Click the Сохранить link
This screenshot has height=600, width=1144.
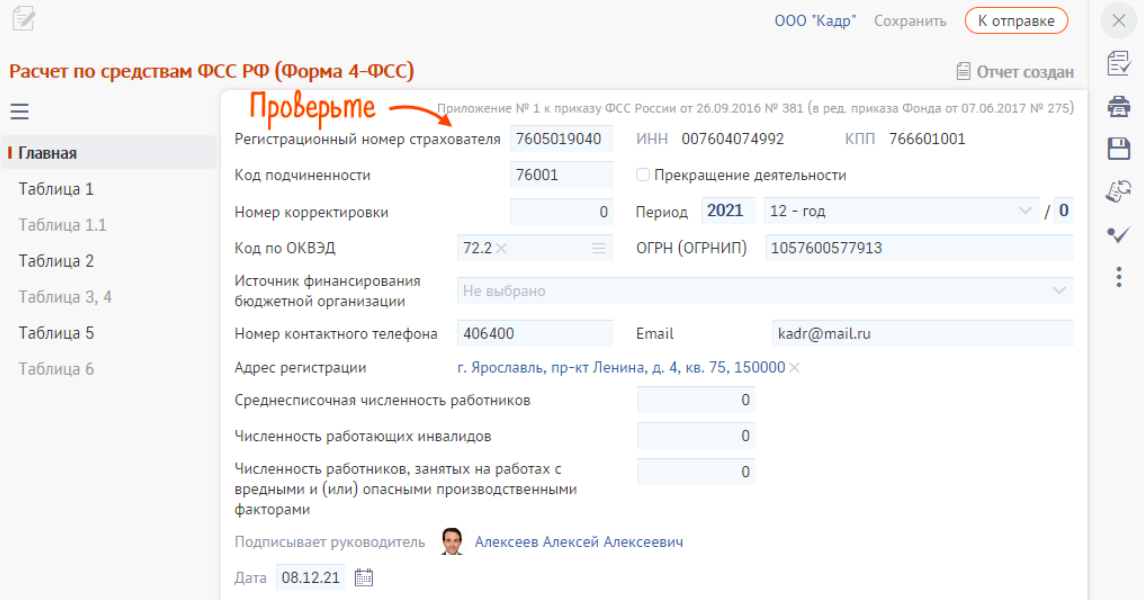pyautogui.click(x=910, y=21)
